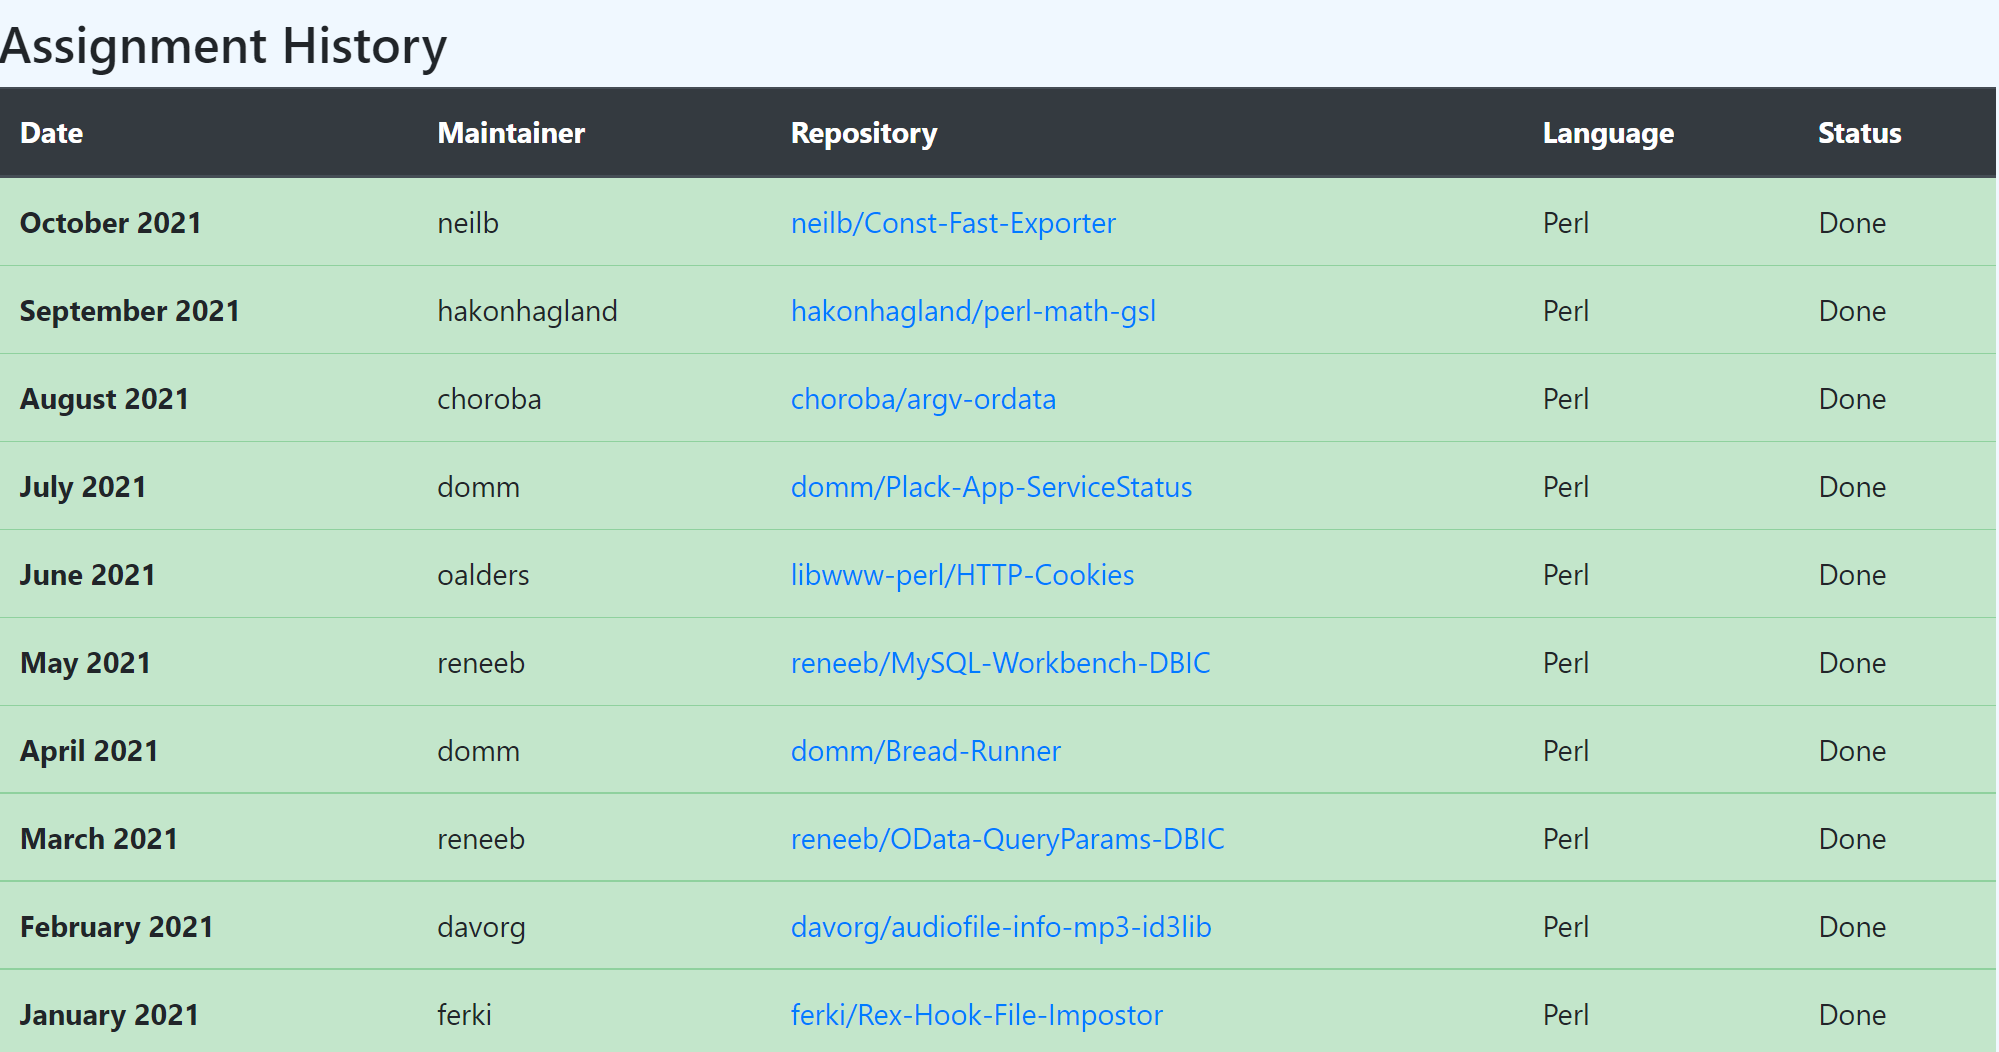Open the neilb/Const-Fast-Exporter repository link
This screenshot has height=1052, width=1999.
click(x=953, y=223)
